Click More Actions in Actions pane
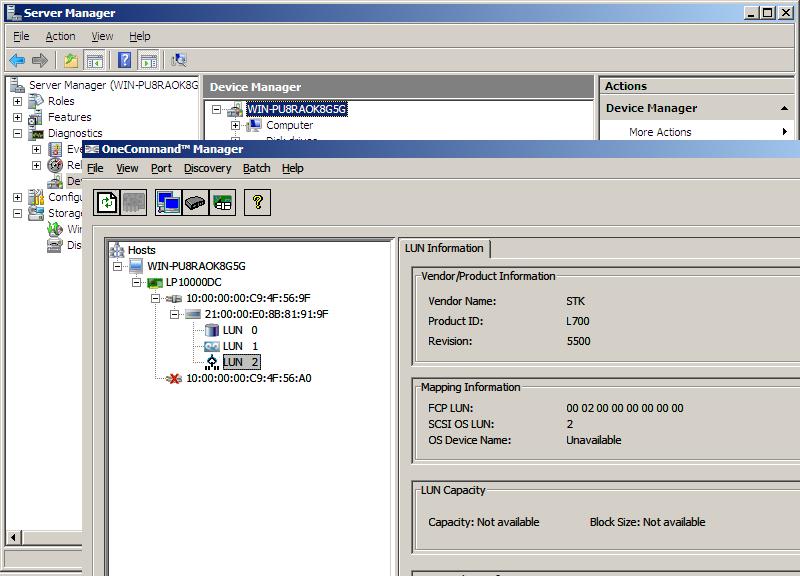 pyautogui.click(x=660, y=132)
